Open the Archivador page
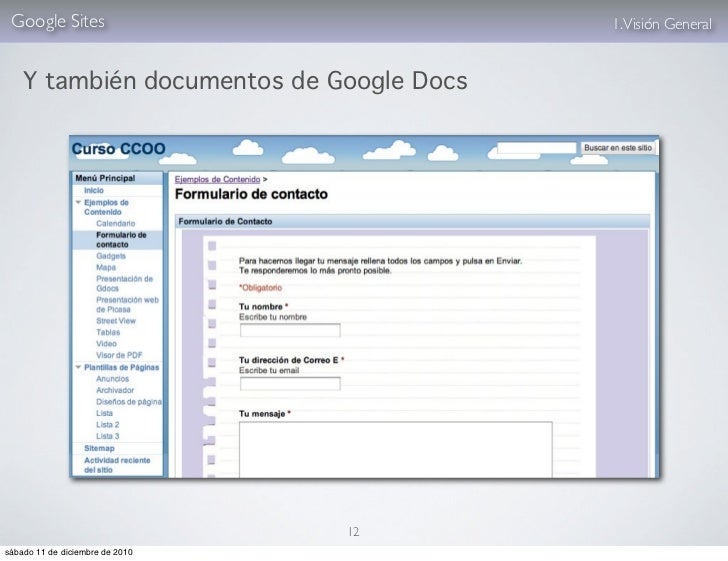 point(115,391)
